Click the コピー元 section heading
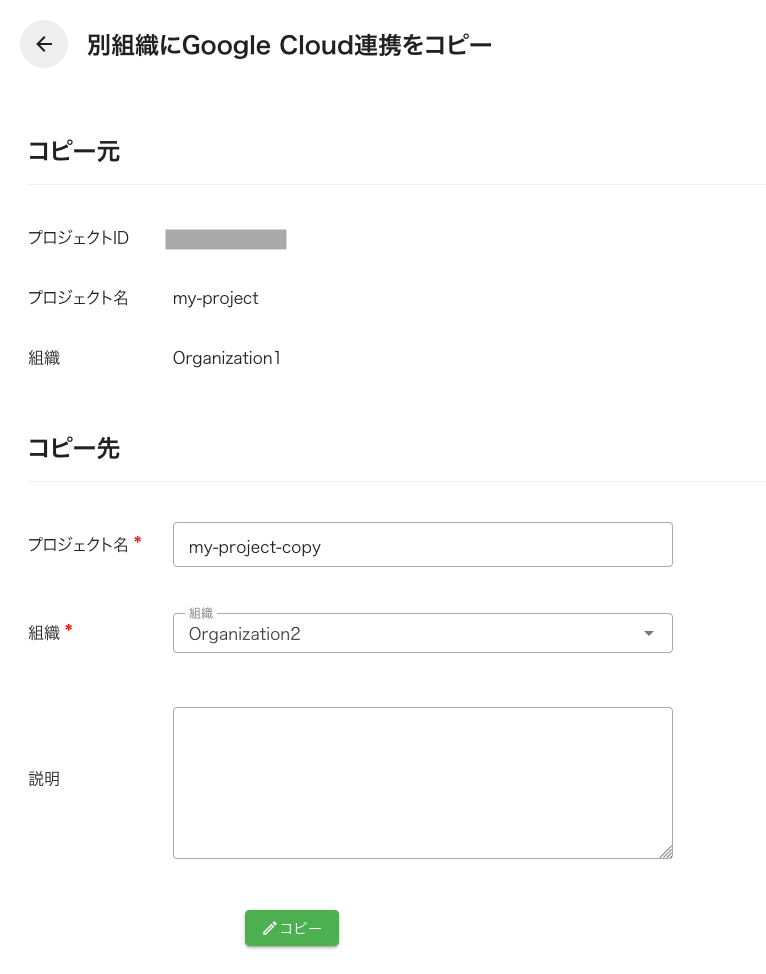The width and height of the screenshot is (766, 974). [x=74, y=151]
